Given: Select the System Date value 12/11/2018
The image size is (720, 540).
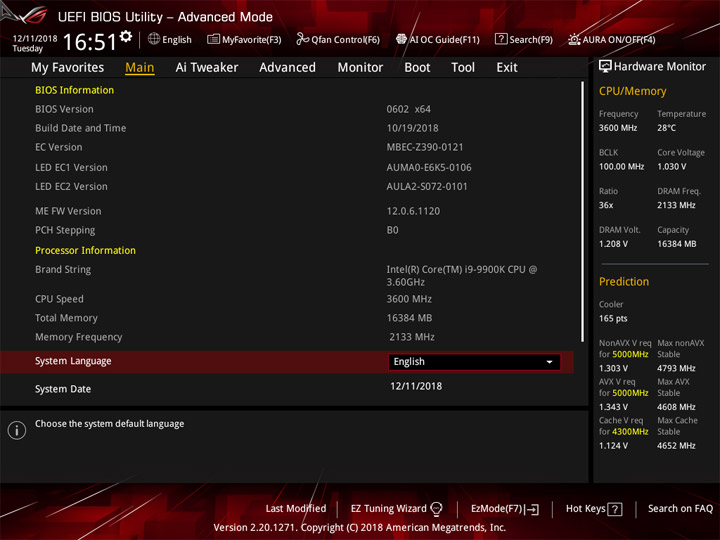Looking at the screenshot, I should pyautogui.click(x=416, y=386).
